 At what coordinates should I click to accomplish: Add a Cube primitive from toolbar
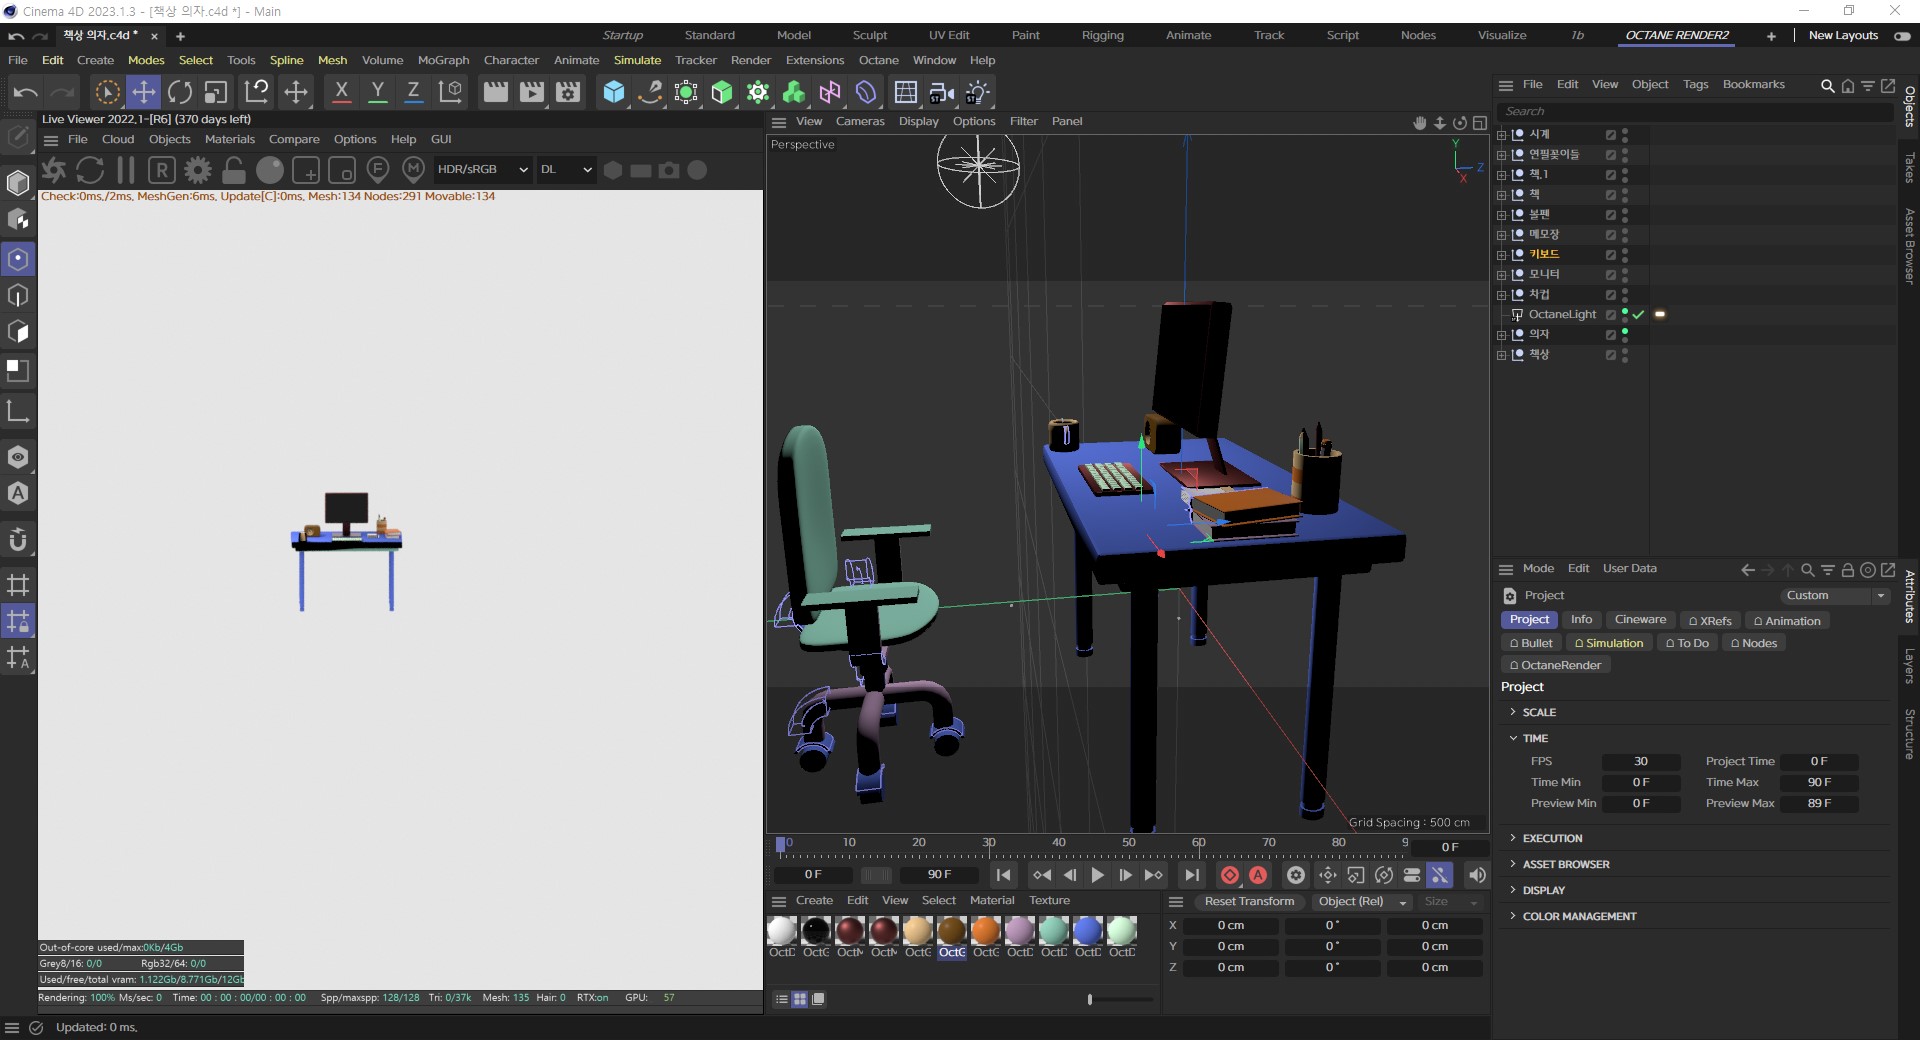614,92
